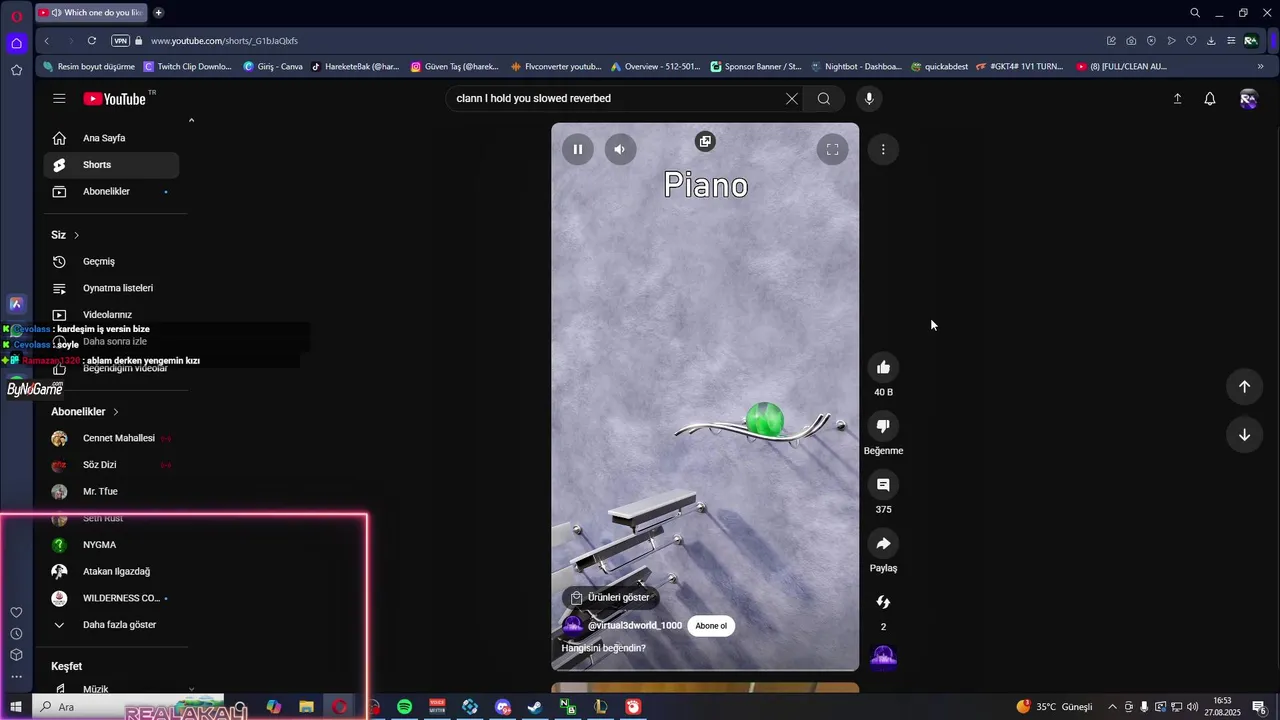Open browser downloads icon
This screenshot has width=1280, height=720.
click(x=1211, y=41)
